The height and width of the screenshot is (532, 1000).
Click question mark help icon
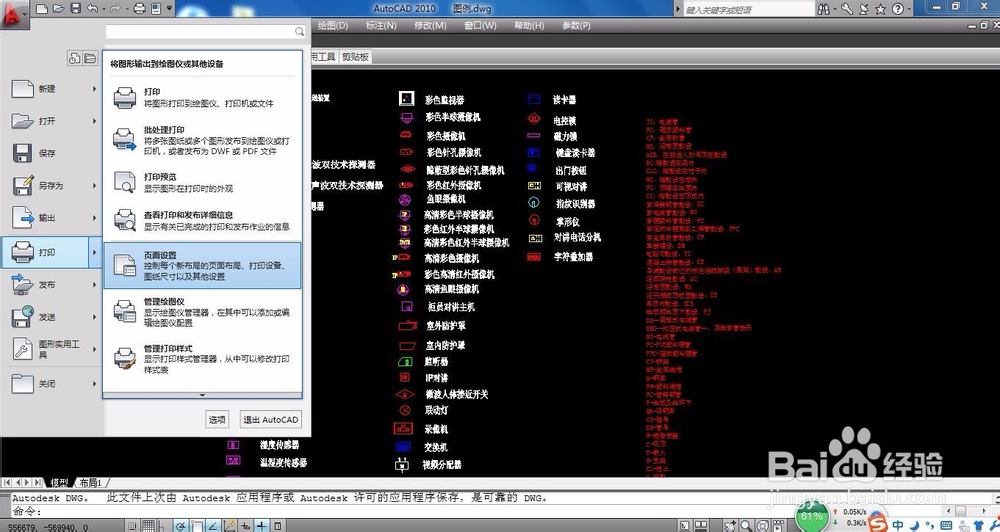coord(897,9)
